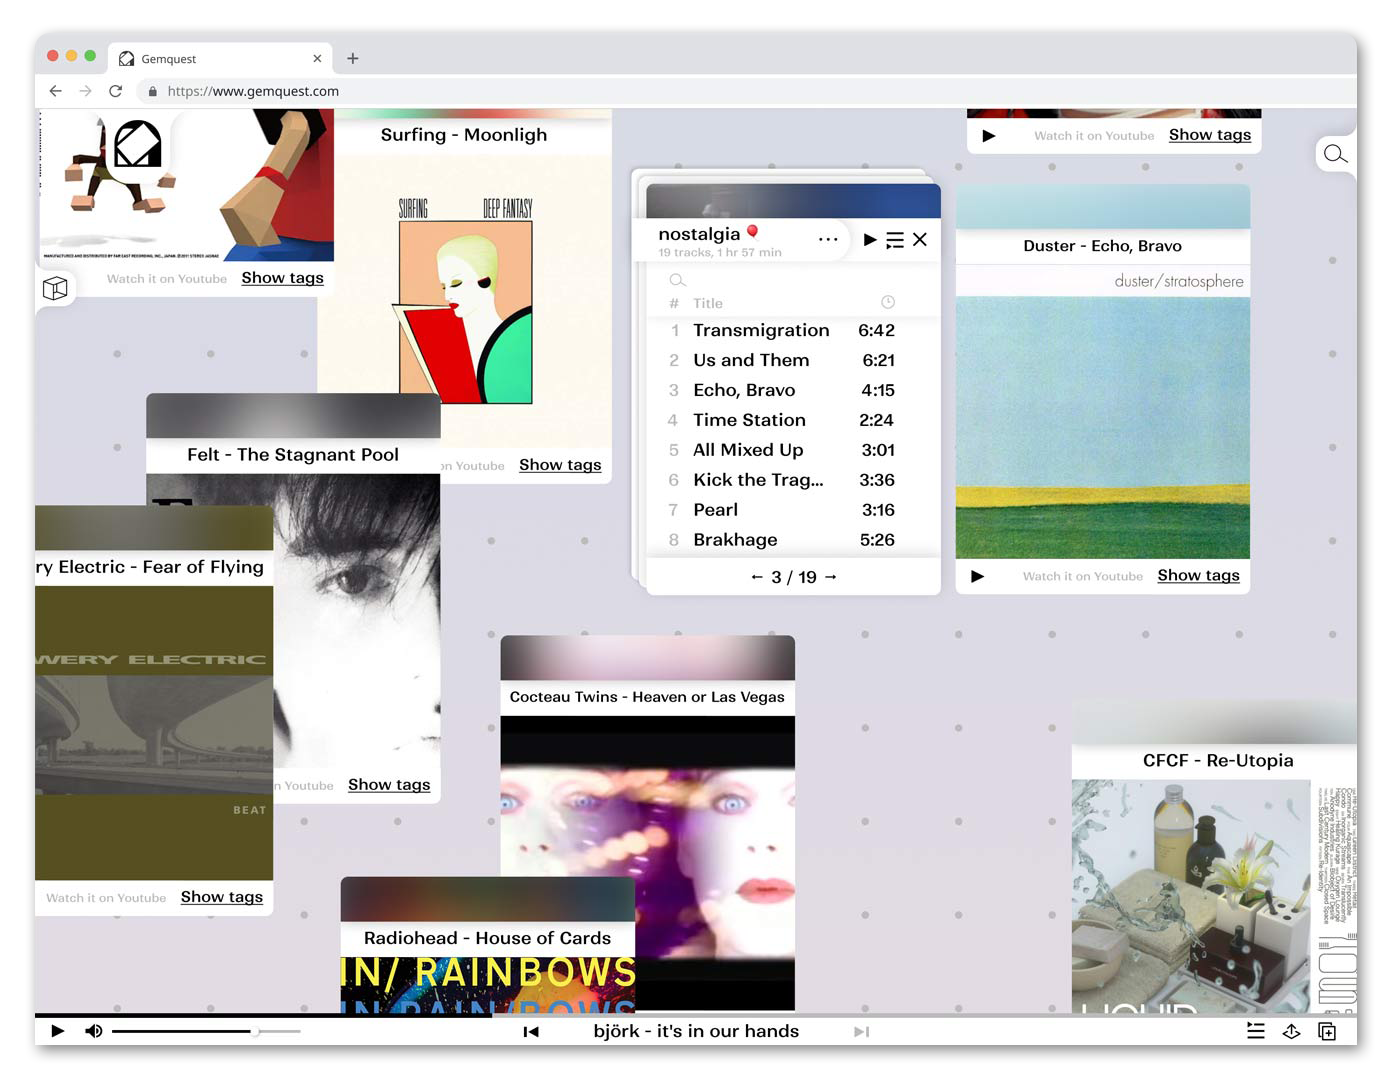This screenshot has height=1080, width=1395.
Task: Toggle play in the bottom player bar
Action: [57, 1031]
